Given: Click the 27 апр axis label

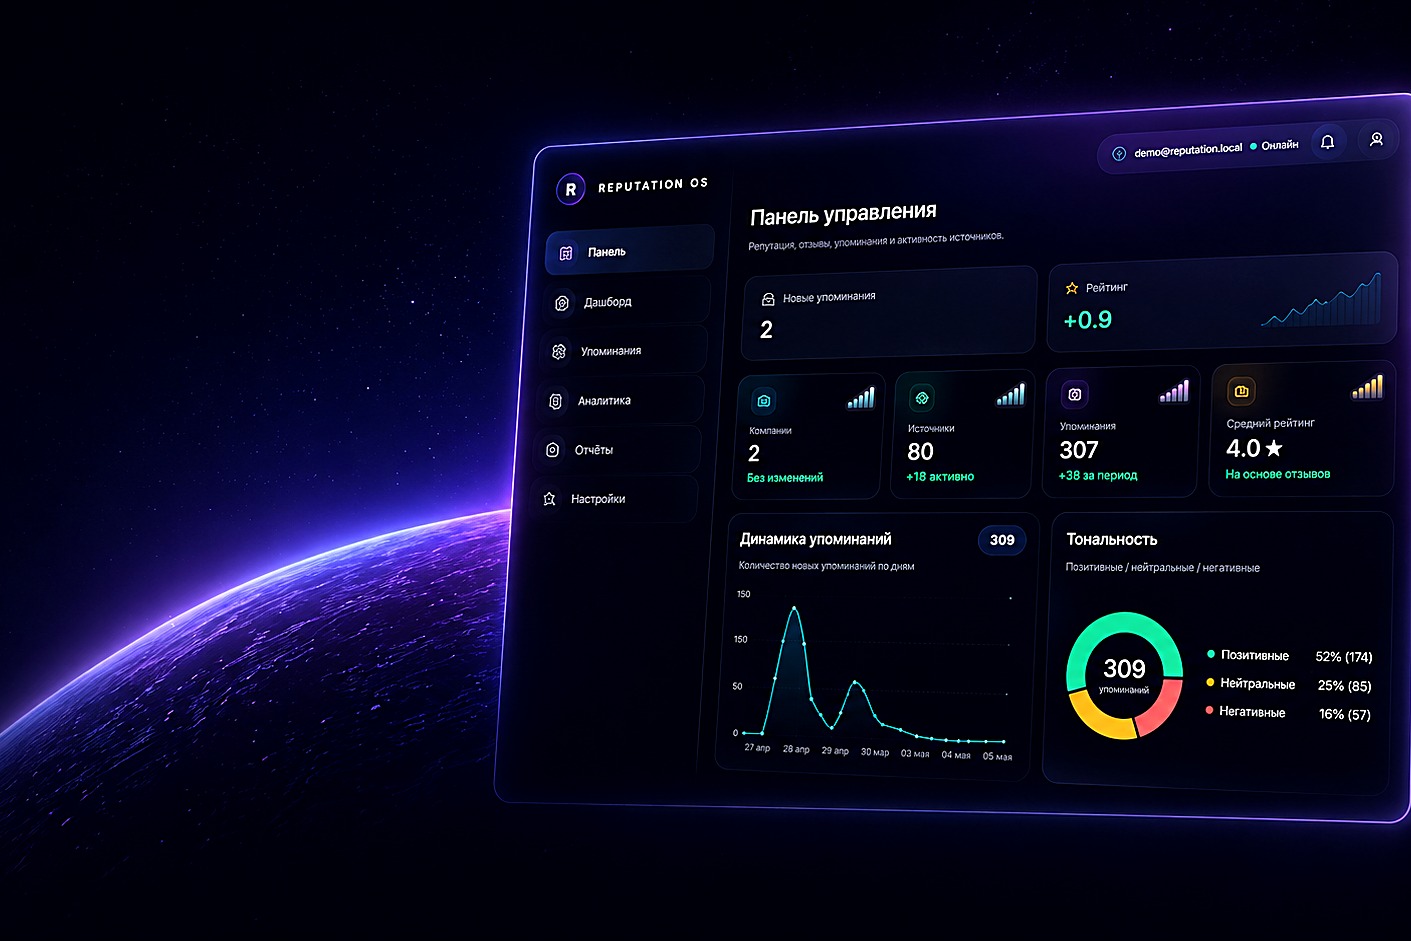Looking at the screenshot, I should 757,748.
